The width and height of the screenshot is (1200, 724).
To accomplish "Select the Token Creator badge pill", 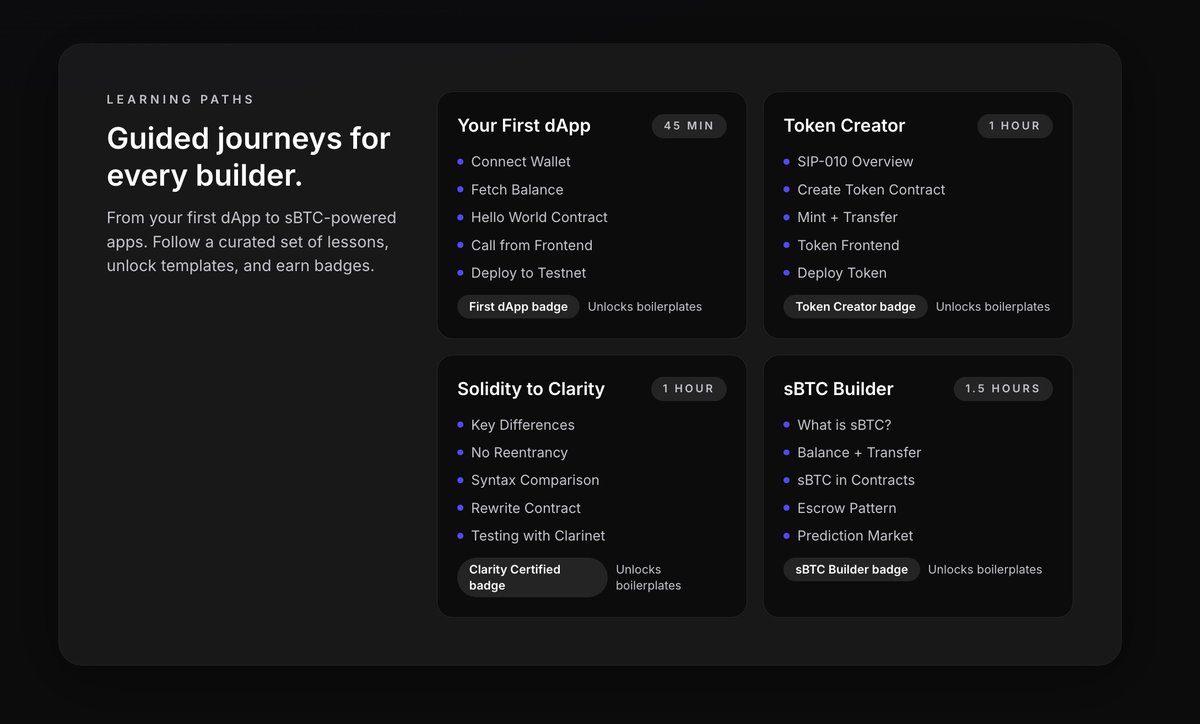I will [855, 307].
